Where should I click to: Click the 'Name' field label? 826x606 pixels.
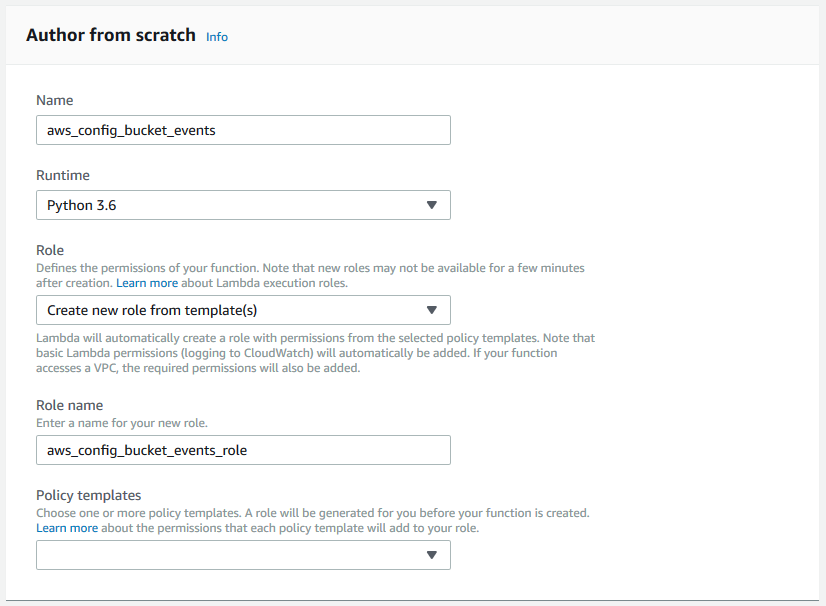(x=55, y=100)
